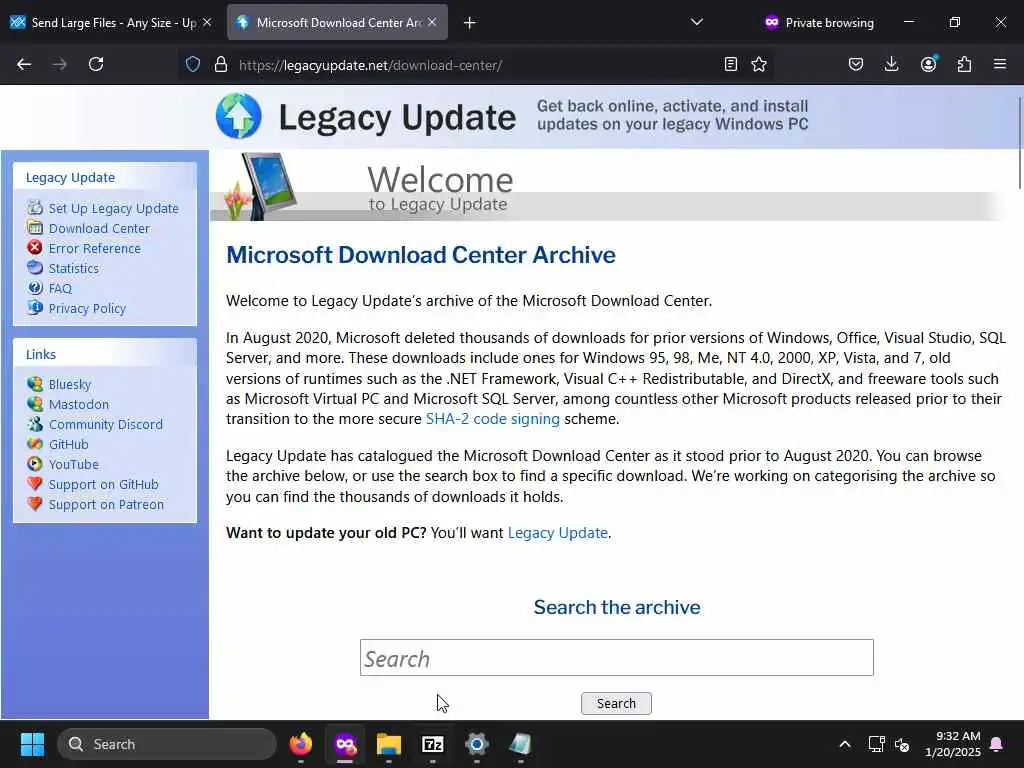
Task: Open the Statistics sidebar link
Action: coord(74,268)
